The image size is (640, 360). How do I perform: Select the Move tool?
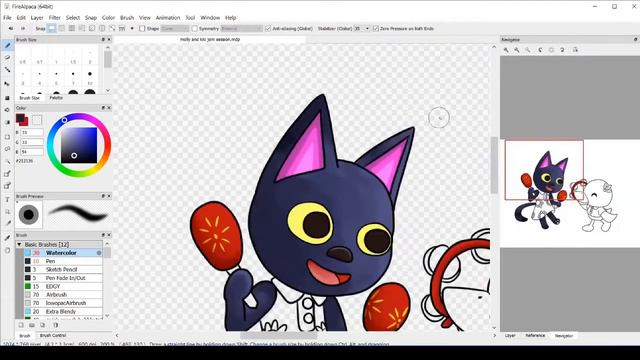click(7, 84)
